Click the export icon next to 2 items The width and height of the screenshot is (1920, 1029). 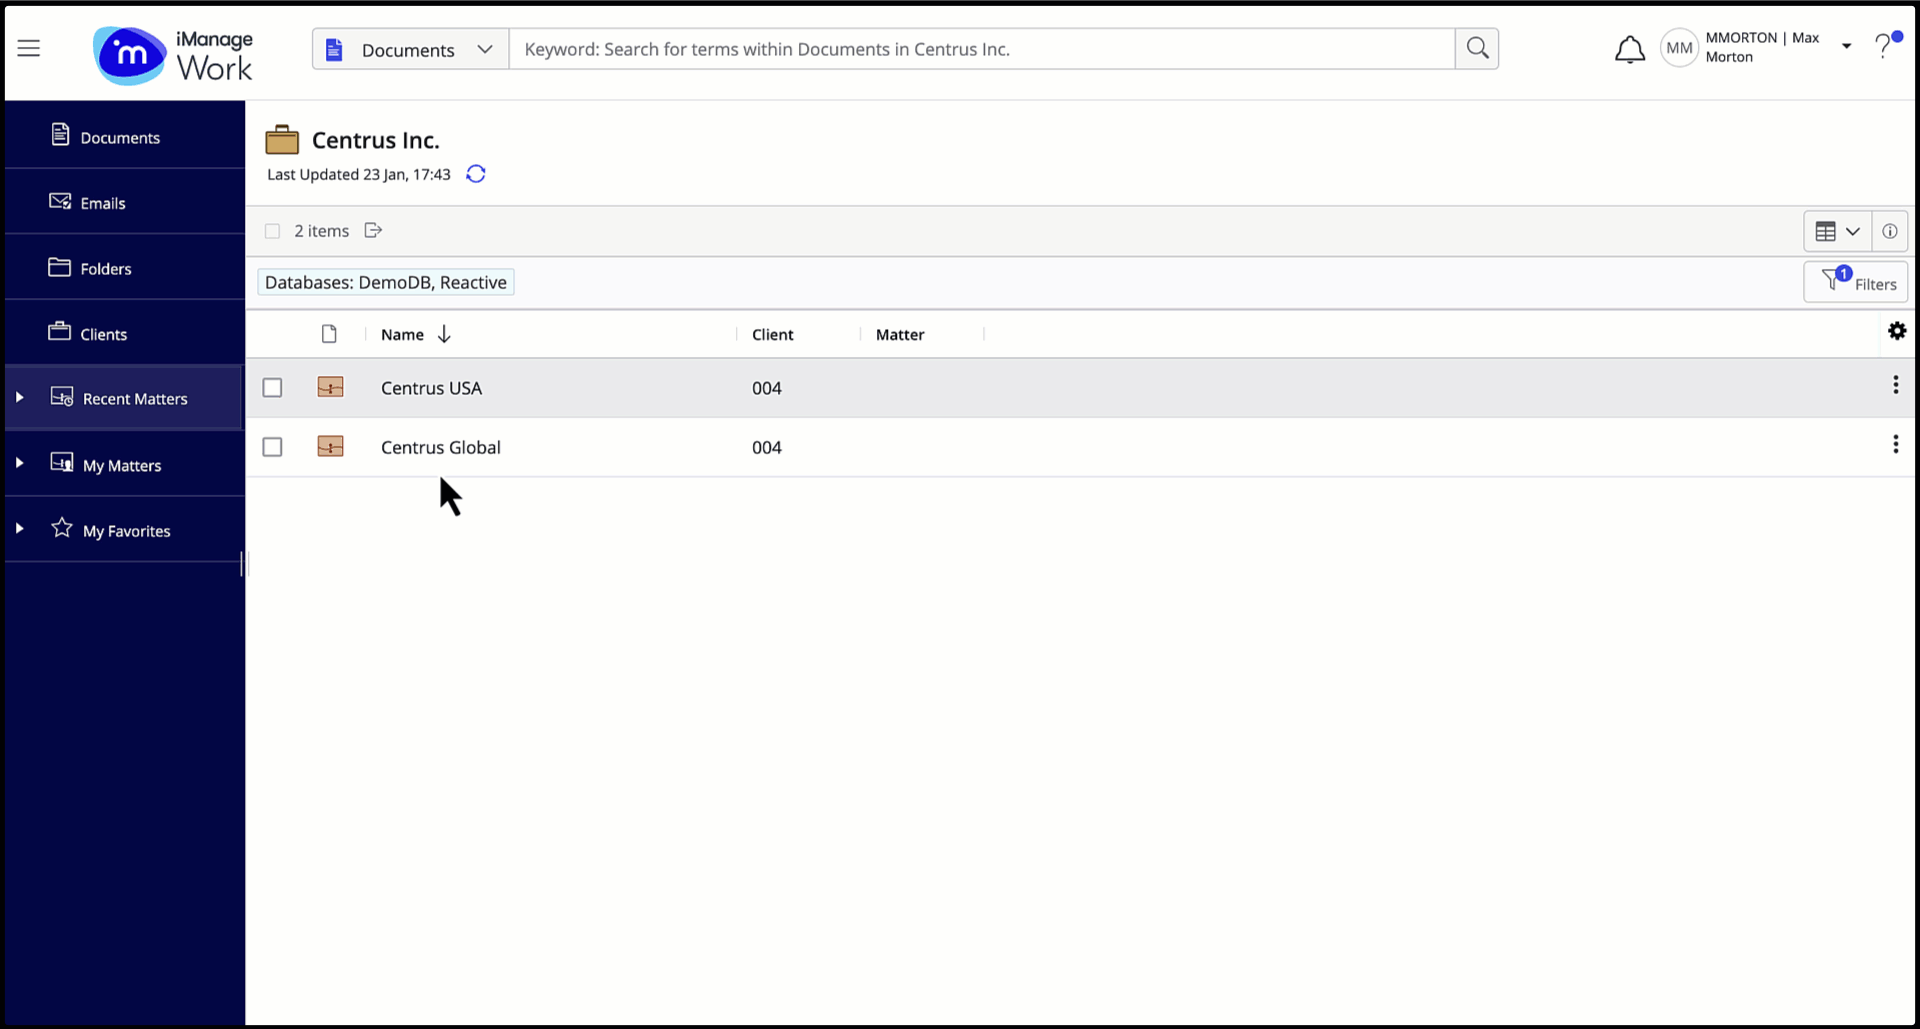click(373, 230)
